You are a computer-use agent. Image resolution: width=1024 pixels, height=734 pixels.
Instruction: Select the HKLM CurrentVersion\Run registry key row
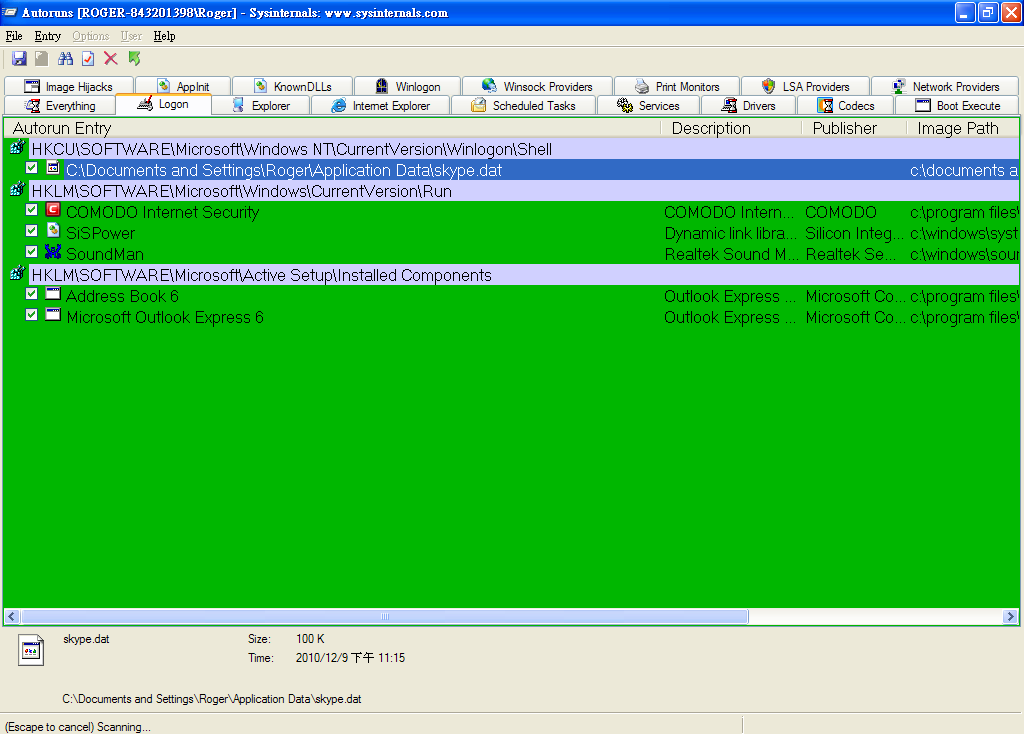(x=511, y=191)
